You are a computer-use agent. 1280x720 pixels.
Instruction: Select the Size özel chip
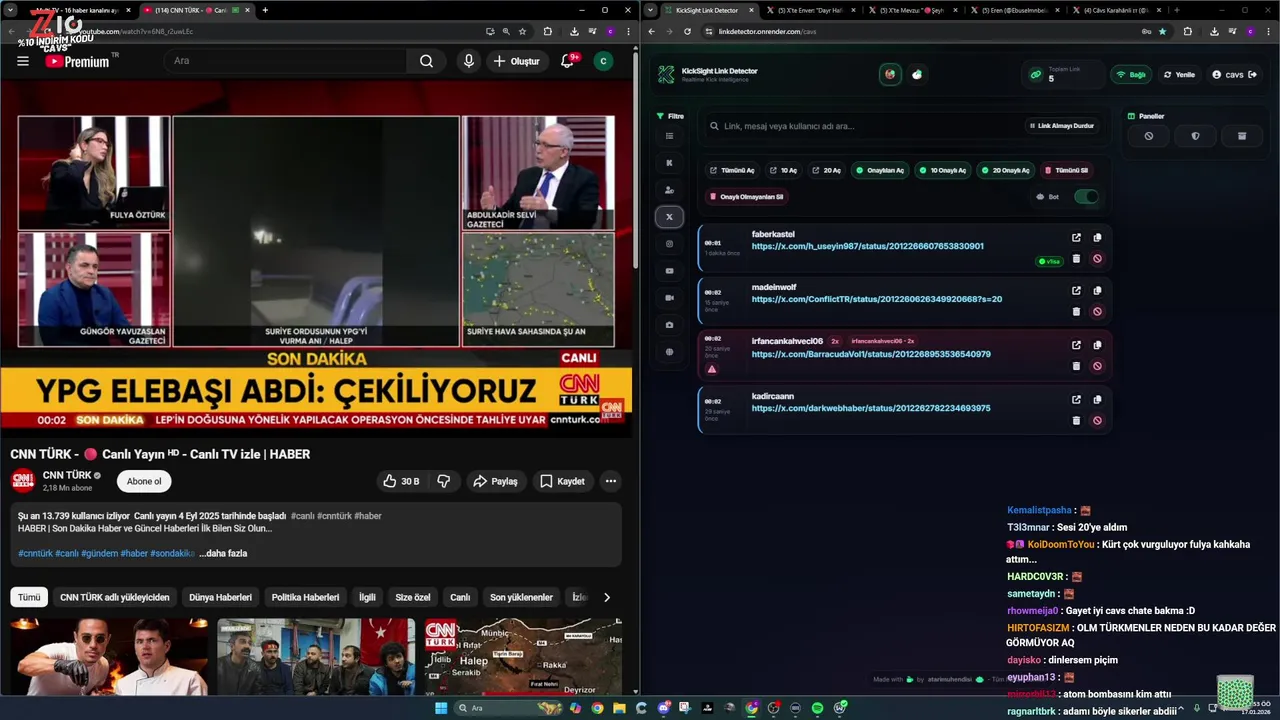412,597
